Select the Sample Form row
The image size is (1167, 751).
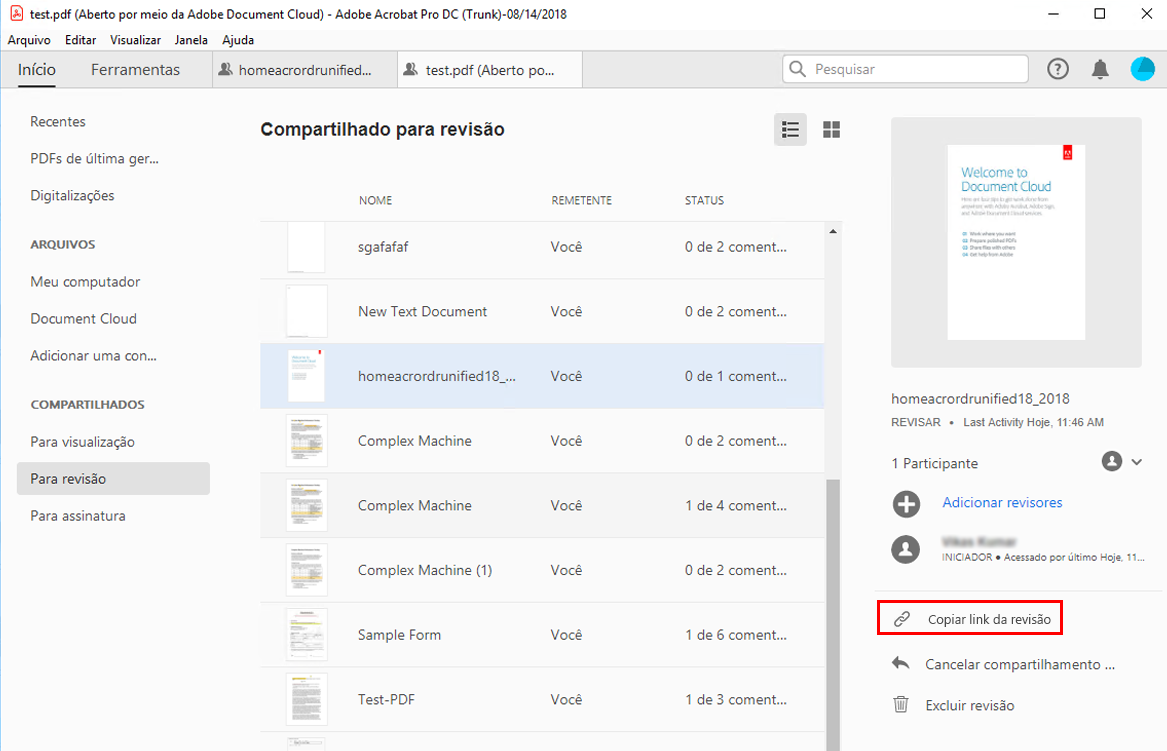coord(542,635)
